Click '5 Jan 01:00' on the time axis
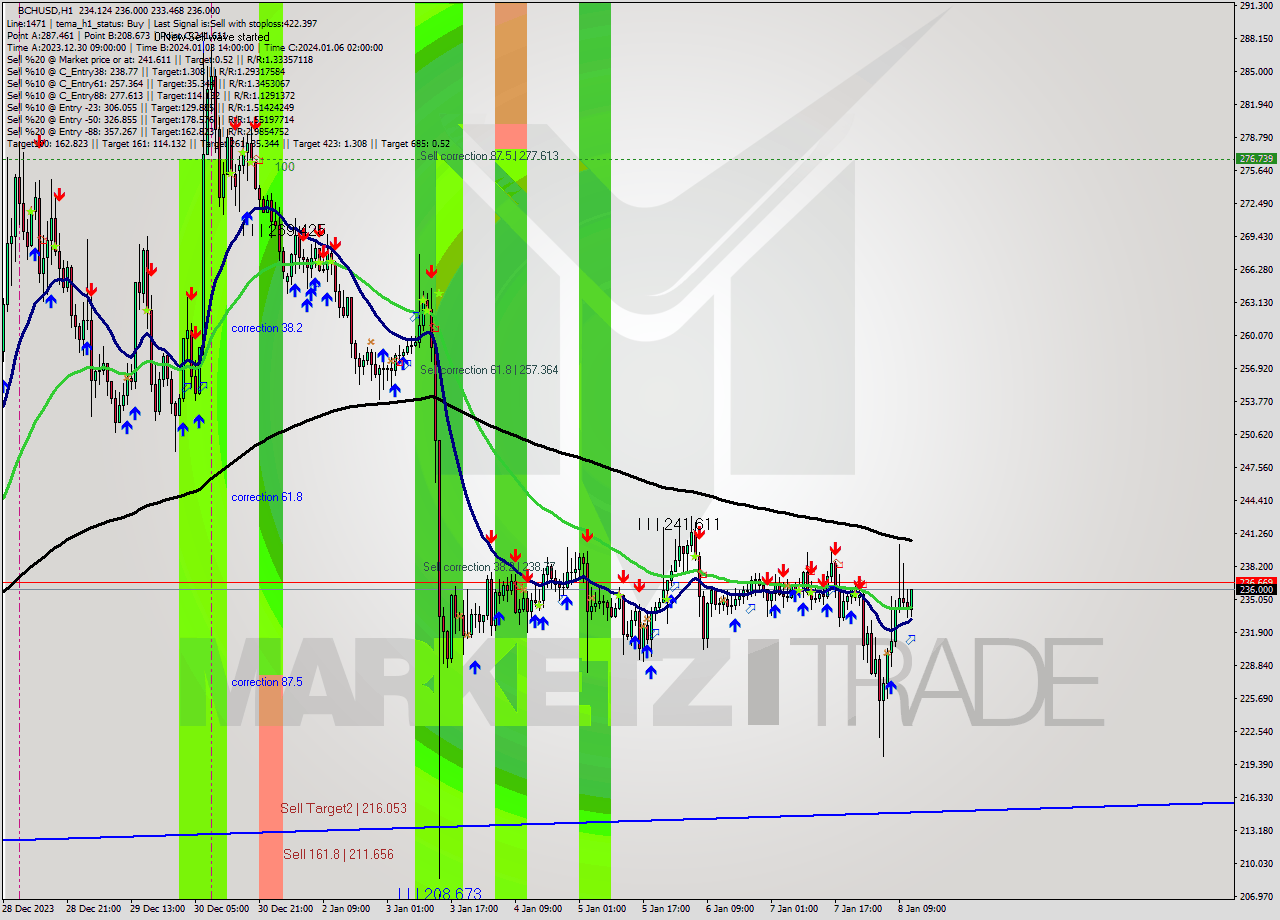 pos(602,909)
